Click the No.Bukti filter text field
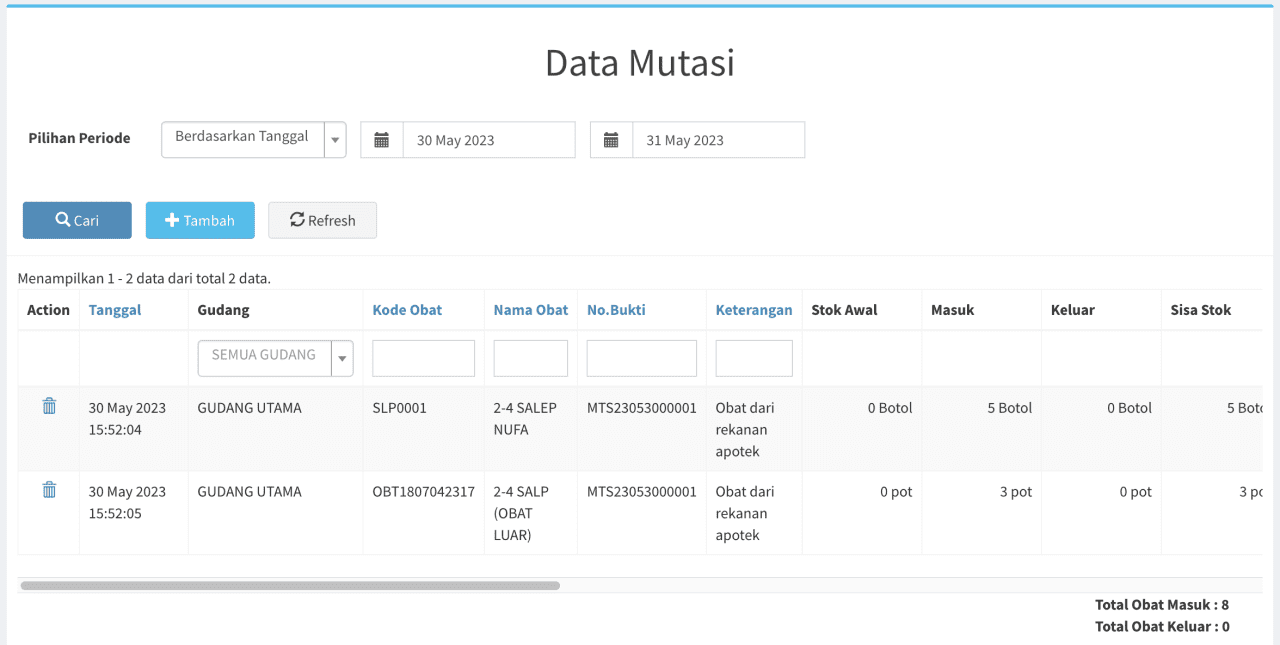The height and width of the screenshot is (645, 1280). click(641, 358)
